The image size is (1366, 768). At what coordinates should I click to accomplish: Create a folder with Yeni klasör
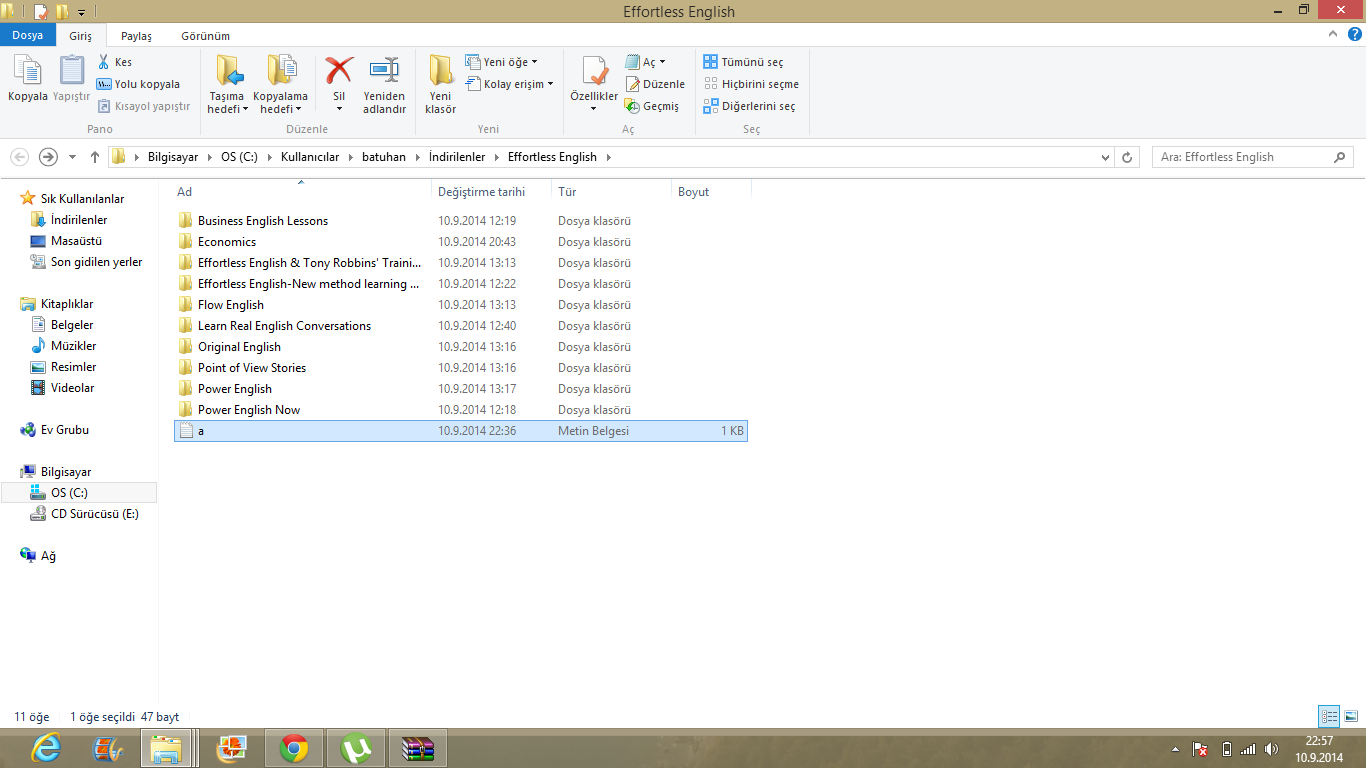coord(440,84)
